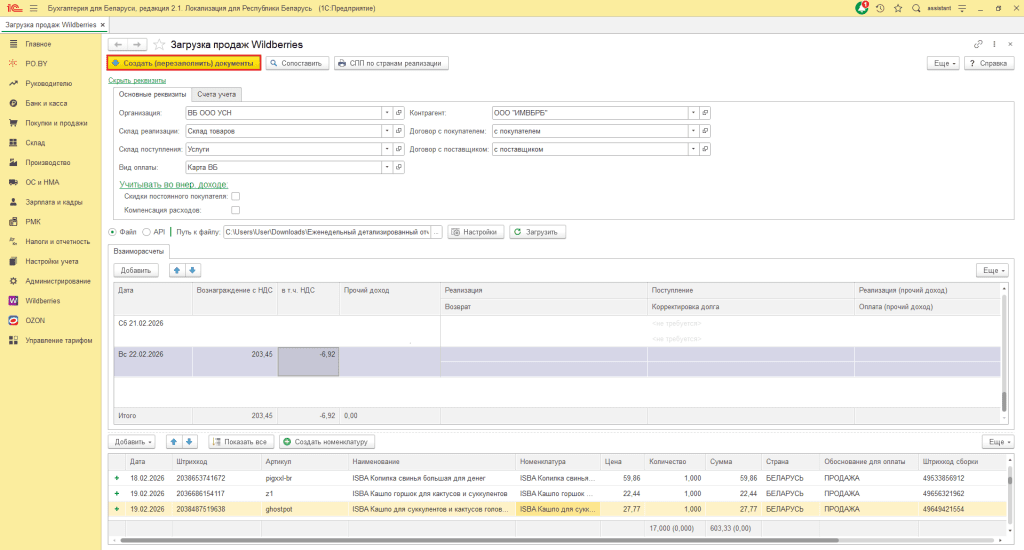Open the notifications bell icon
The width and height of the screenshot is (1024, 550).
pyautogui.click(x=861, y=8)
